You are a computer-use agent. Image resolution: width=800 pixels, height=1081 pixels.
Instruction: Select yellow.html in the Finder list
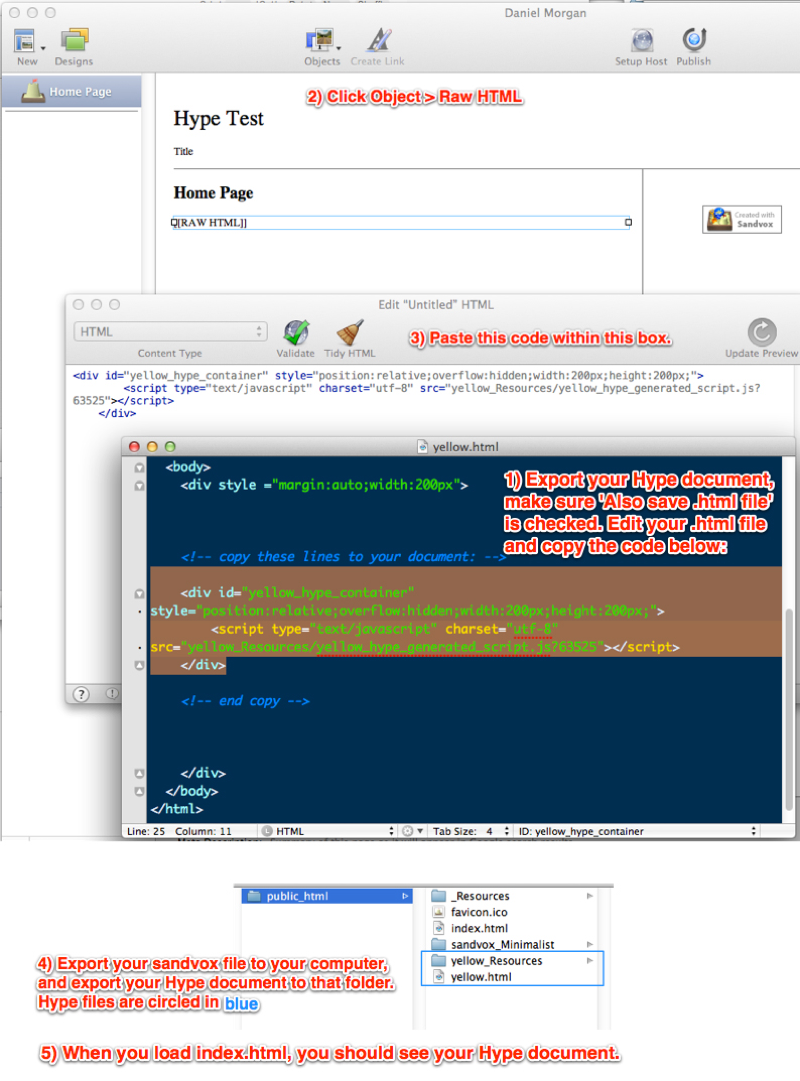[x=480, y=977]
